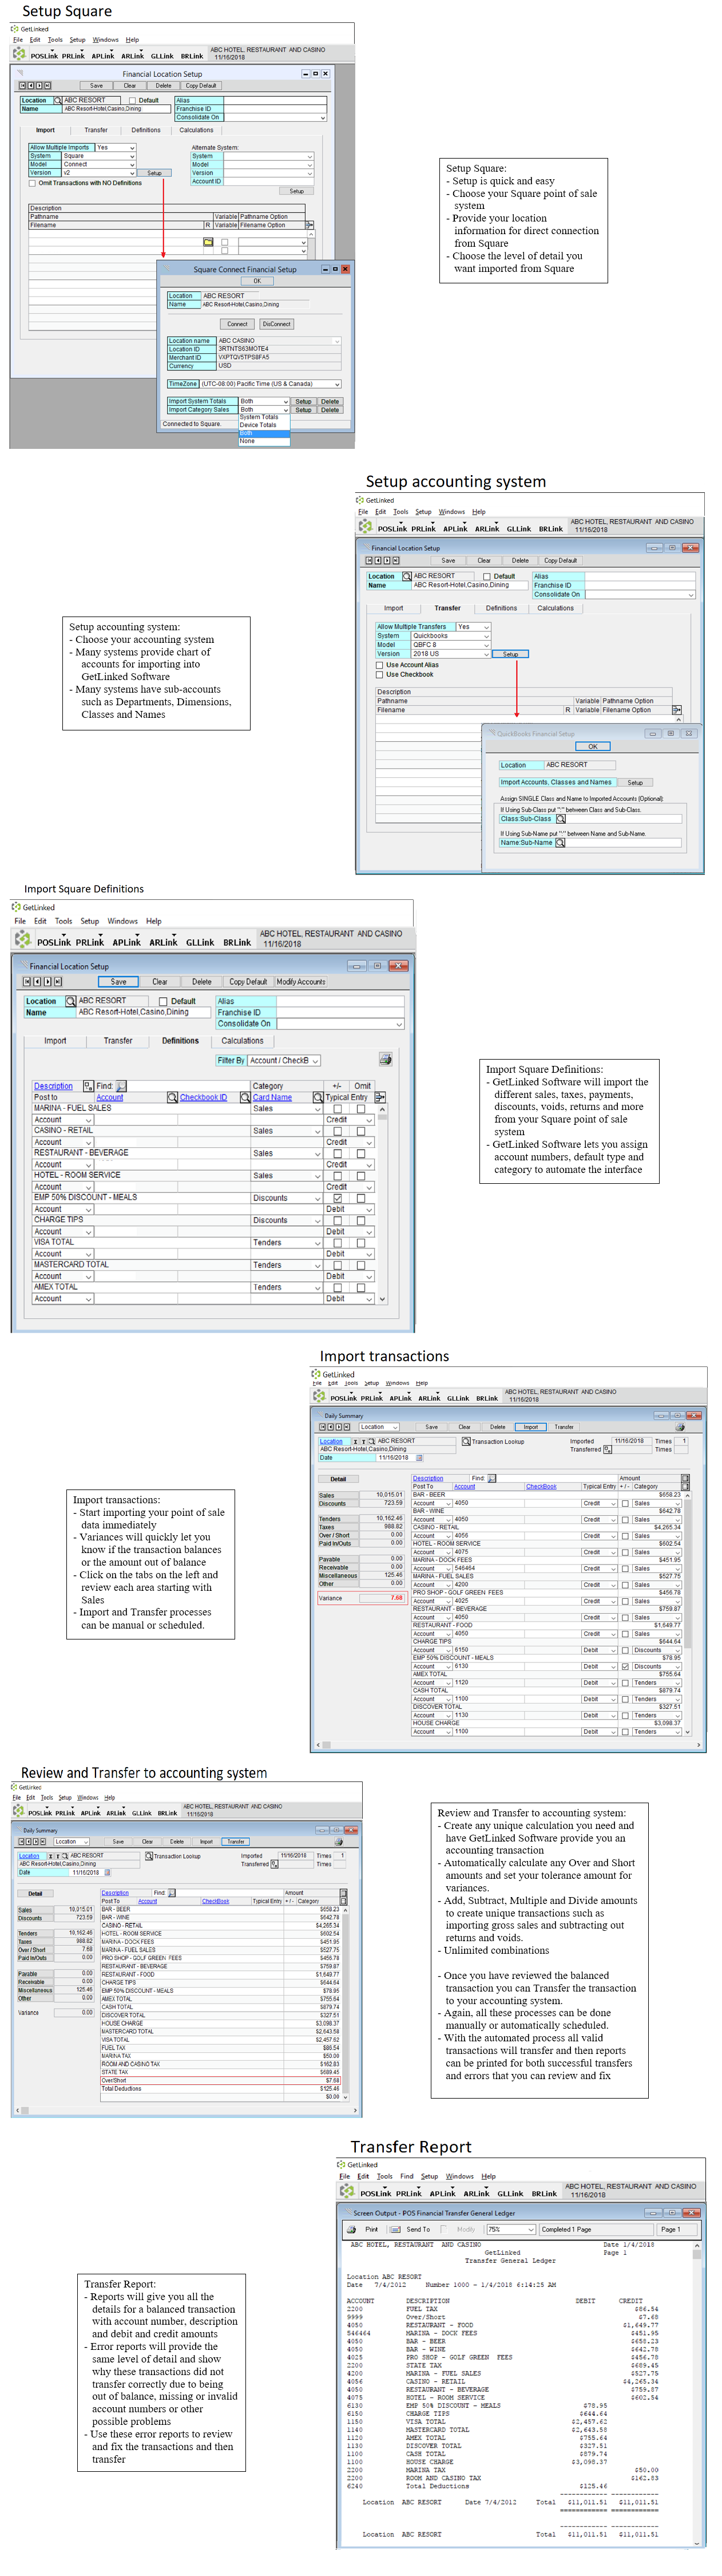The height and width of the screenshot is (2576, 722).
Task: Click the printer icon in Import Square Definitions window
Action: pyautogui.click(x=385, y=1059)
